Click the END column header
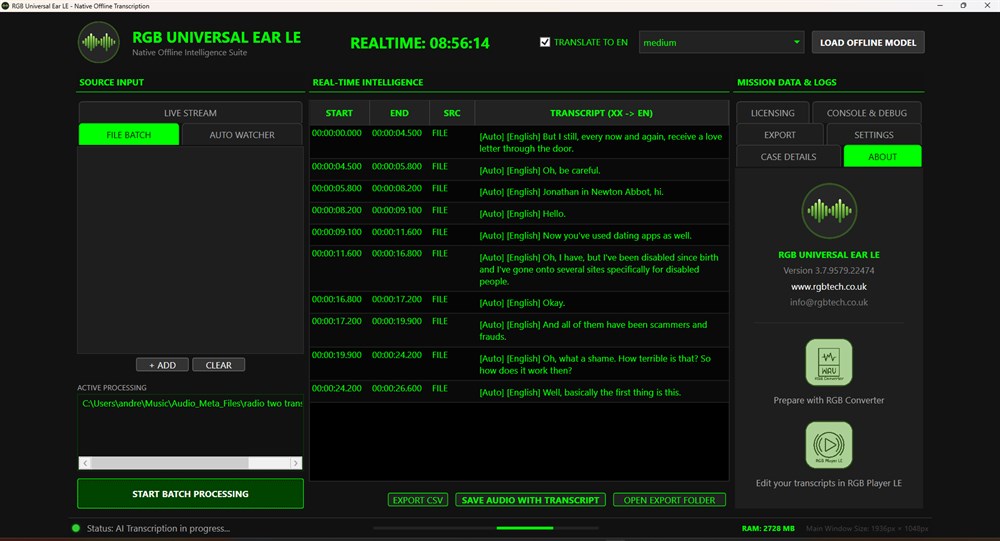The image size is (1000, 541). [399, 113]
